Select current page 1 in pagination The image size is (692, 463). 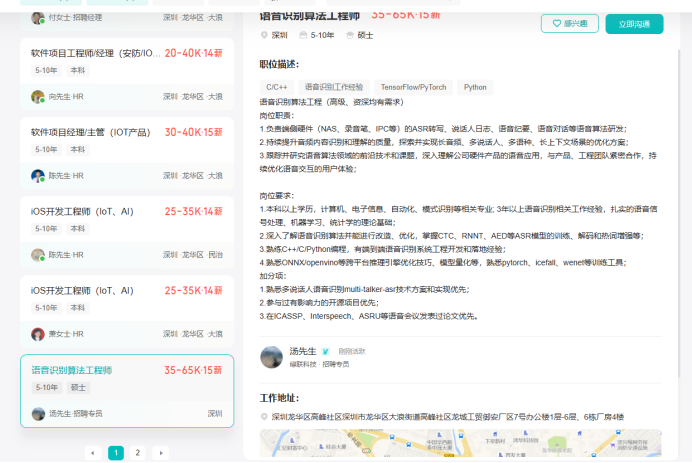pyautogui.click(x=115, y=453)
